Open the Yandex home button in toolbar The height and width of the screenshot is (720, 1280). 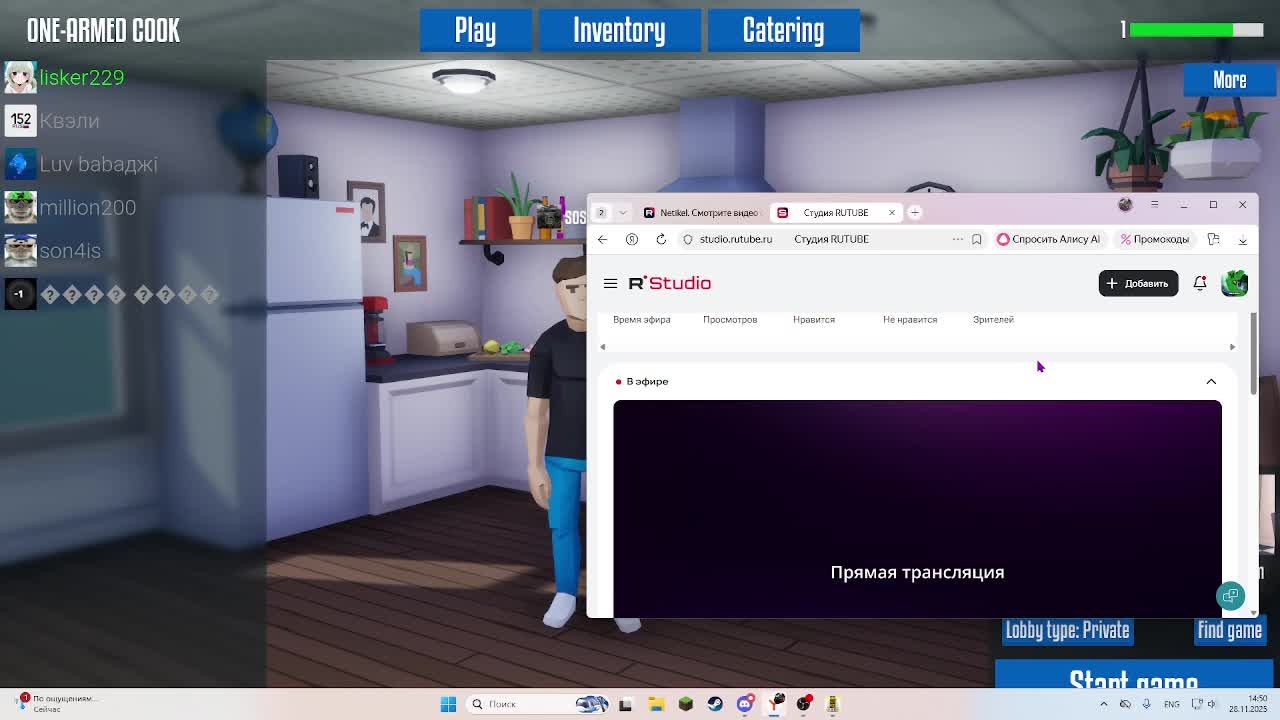pyautogui.click(x=632, y=239)
